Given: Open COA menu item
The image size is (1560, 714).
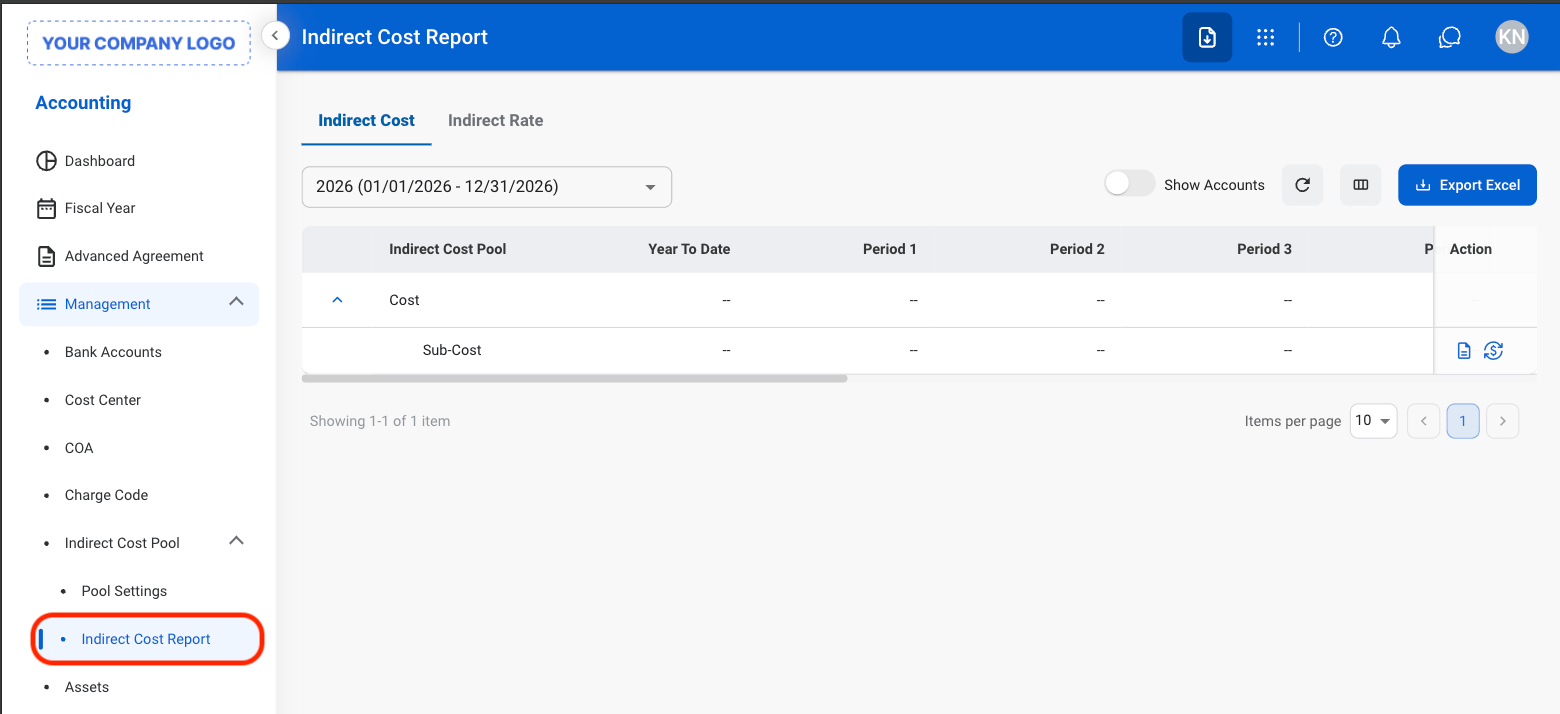Looking at the screenshot, I should 79,448.
